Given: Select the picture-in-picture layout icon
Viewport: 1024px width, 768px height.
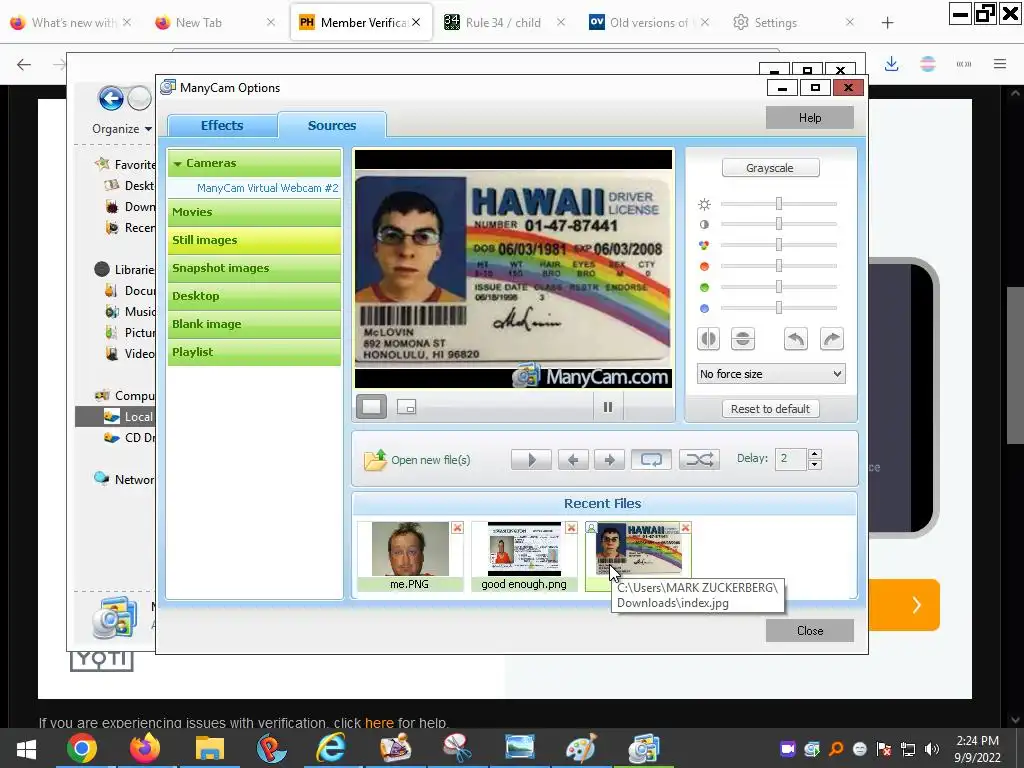Looking at the screenshot, I should click(406, 407).
